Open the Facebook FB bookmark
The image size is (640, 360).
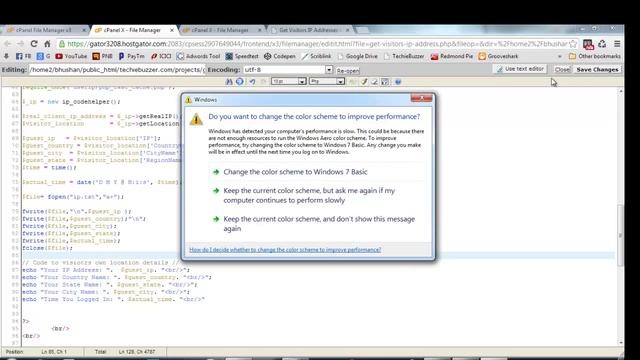pos(23,56)
